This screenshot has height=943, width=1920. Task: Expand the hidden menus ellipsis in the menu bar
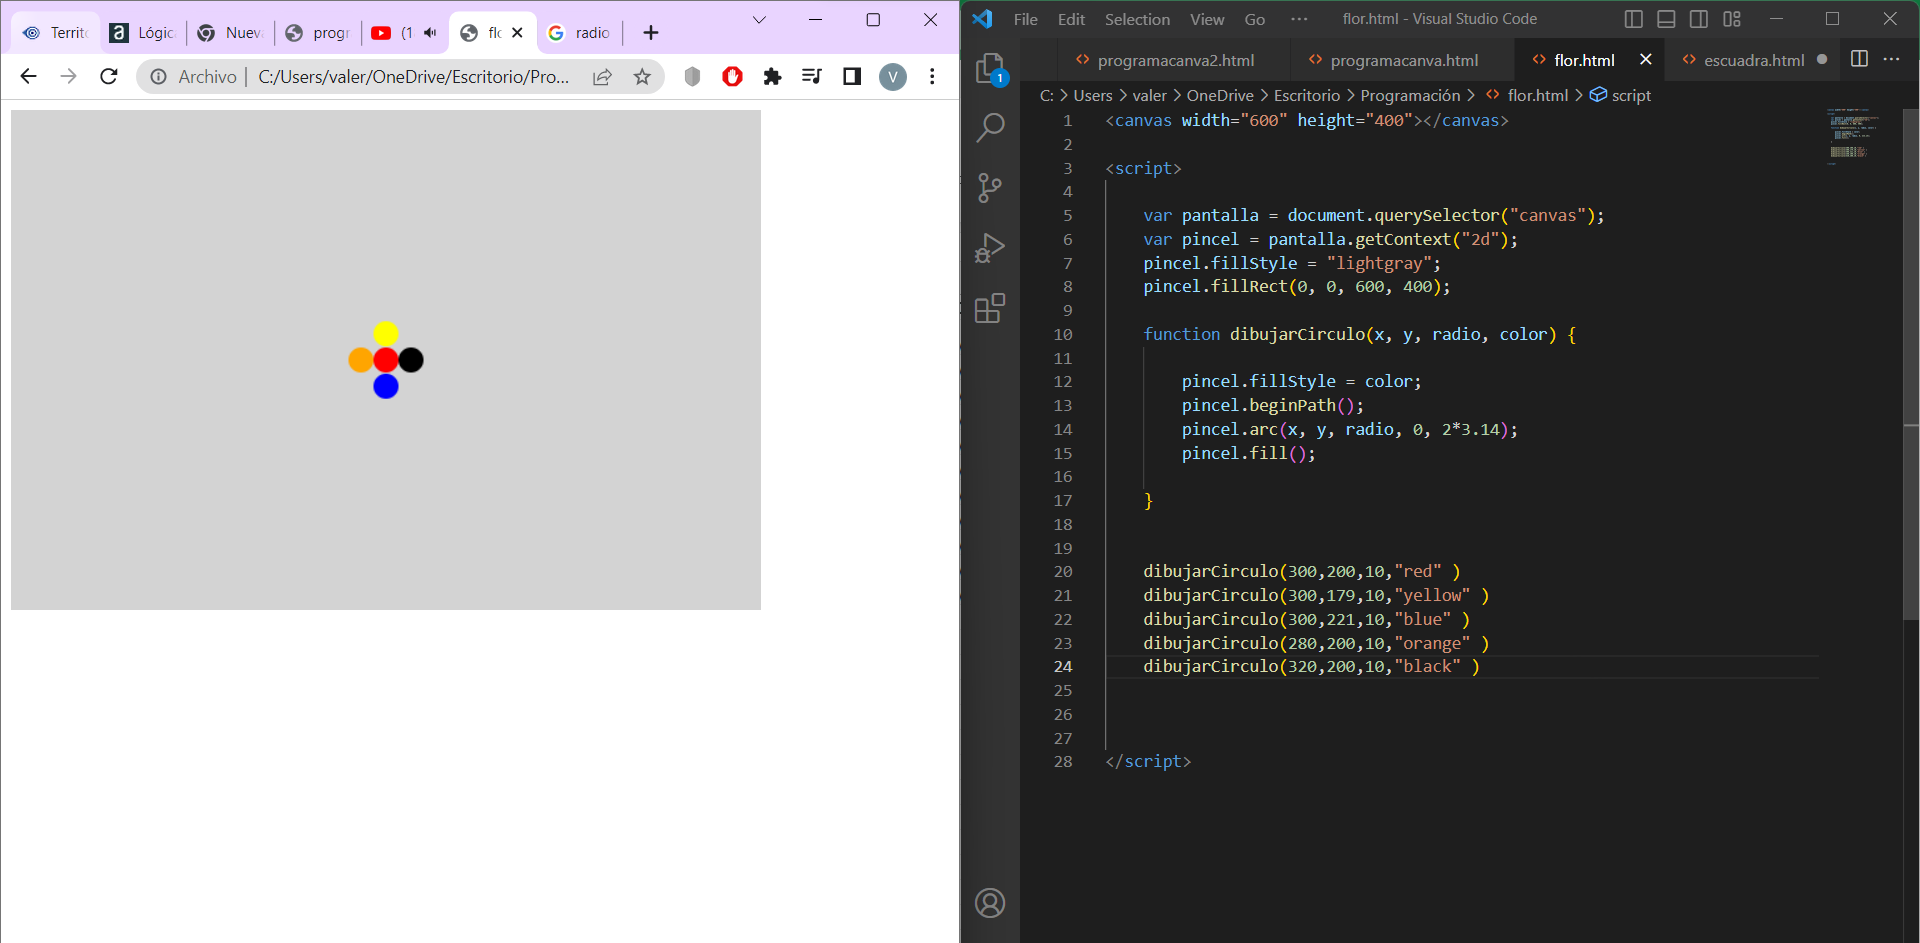tap(1299, 19)
